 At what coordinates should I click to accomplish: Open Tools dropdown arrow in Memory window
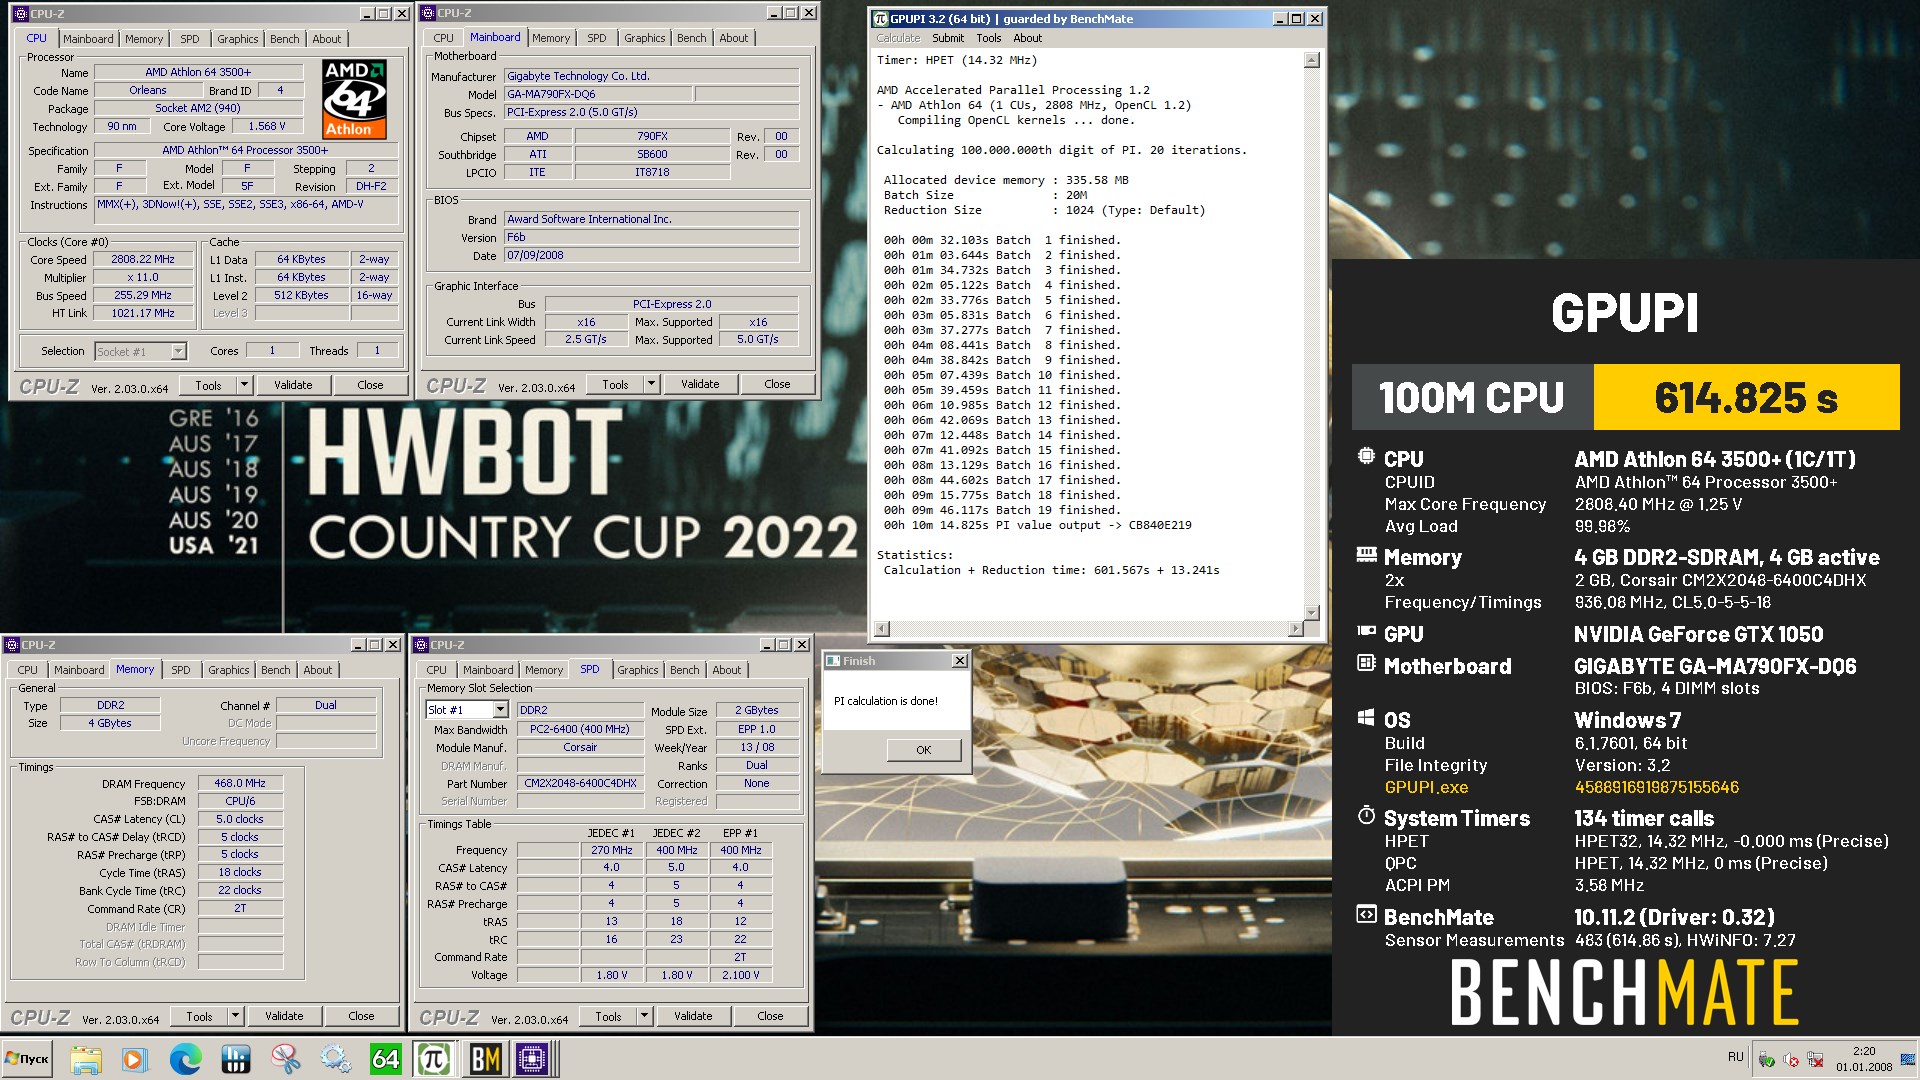click(x=235, y=1016)
